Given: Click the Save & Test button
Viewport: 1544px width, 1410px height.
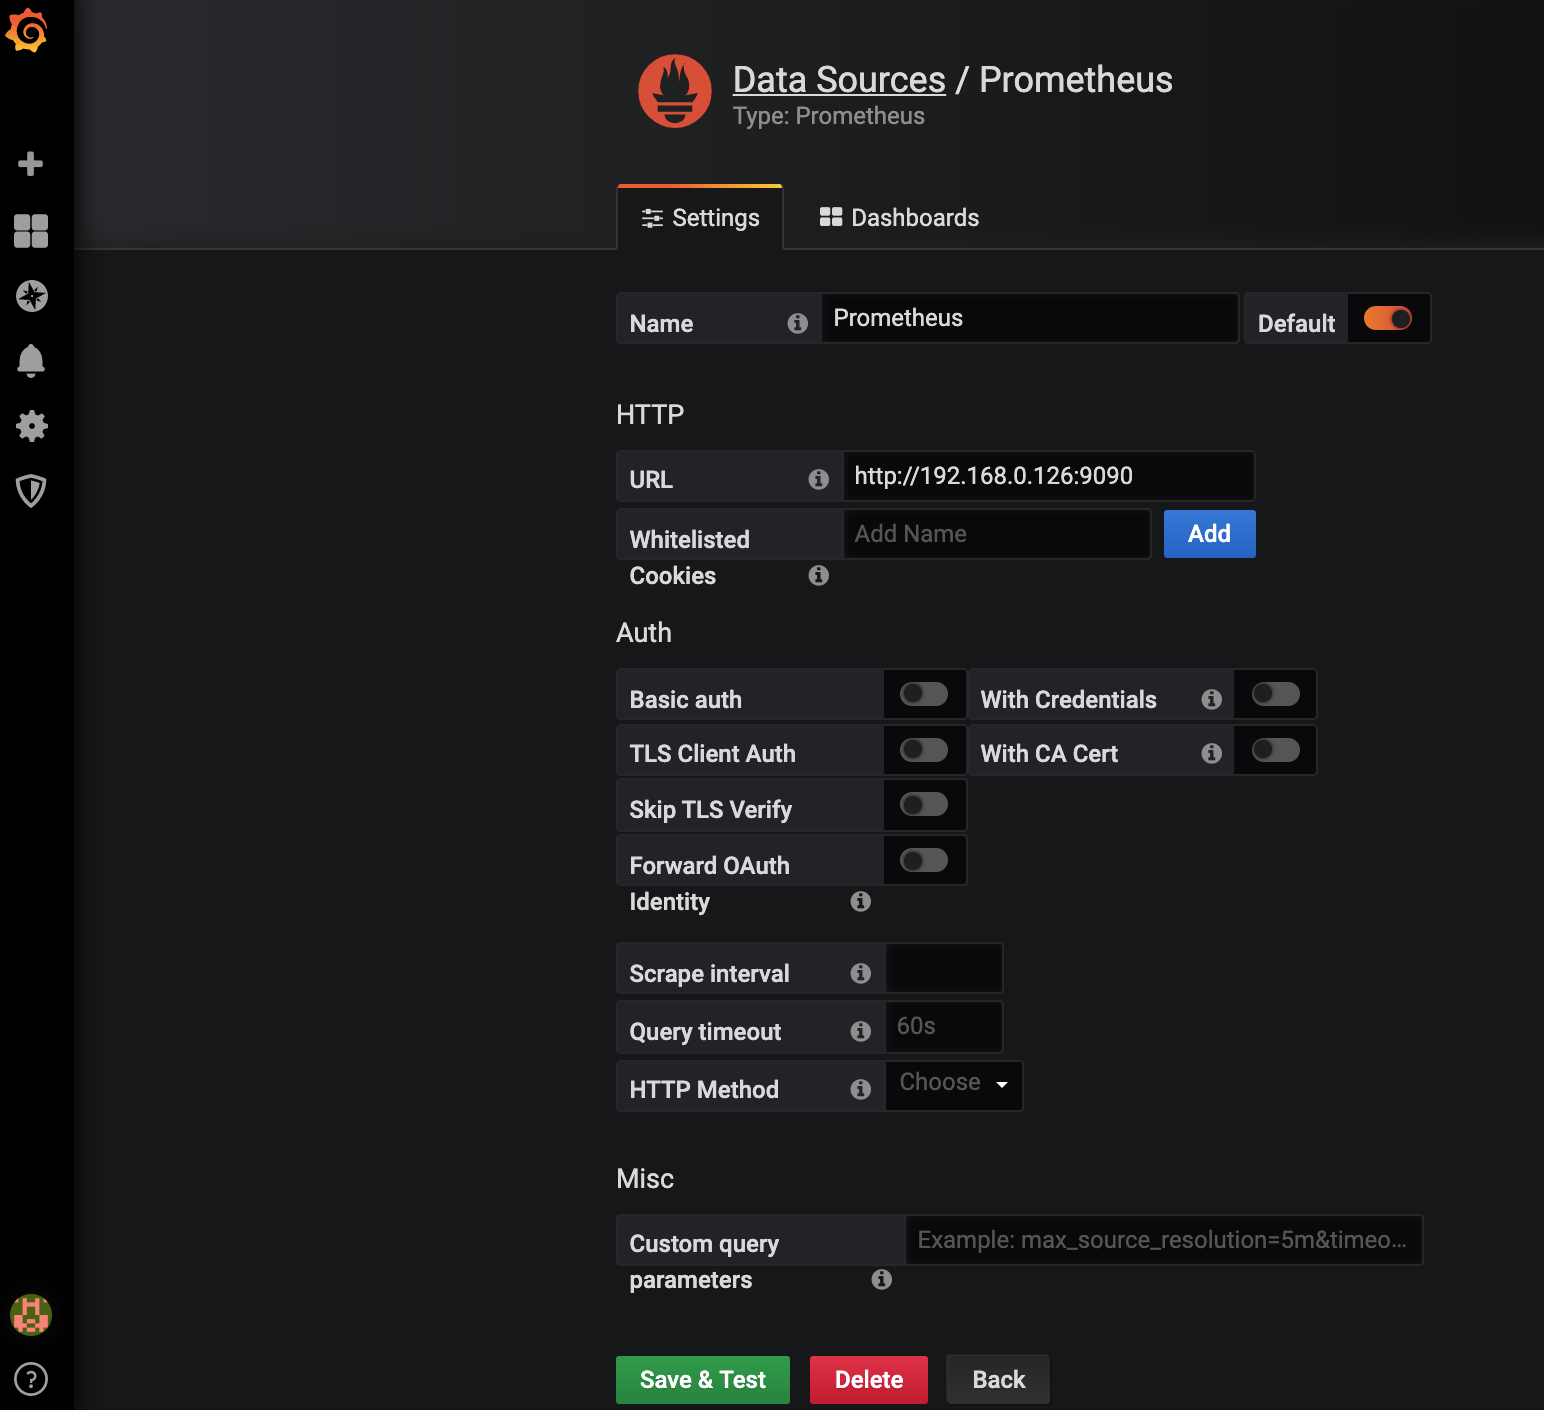Looking at the screenshot, I should click(703, 1380).
